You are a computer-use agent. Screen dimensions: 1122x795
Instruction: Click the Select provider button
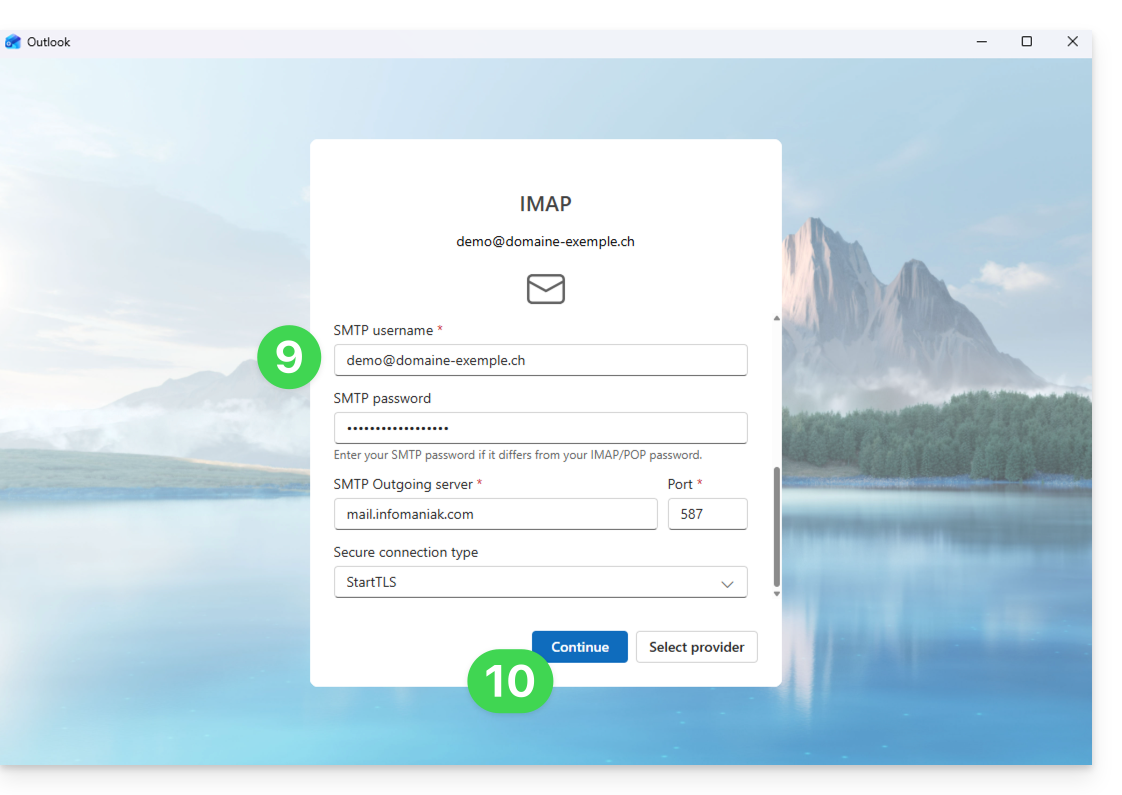[696, 647]
